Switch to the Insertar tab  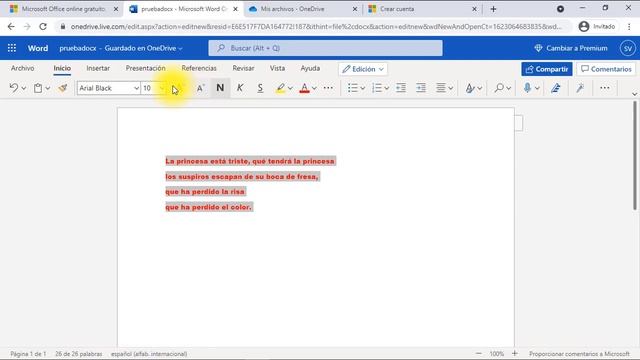(x=98, y=68)
